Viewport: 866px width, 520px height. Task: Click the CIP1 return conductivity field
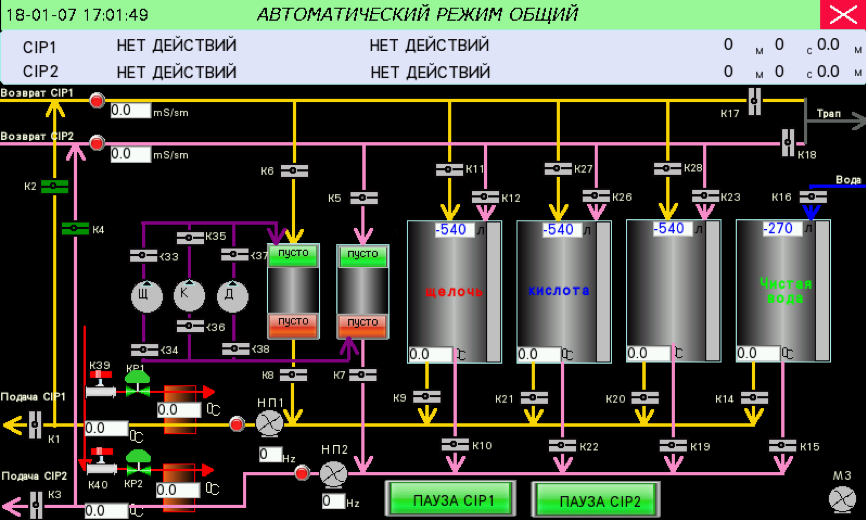[x=130, y=110]
